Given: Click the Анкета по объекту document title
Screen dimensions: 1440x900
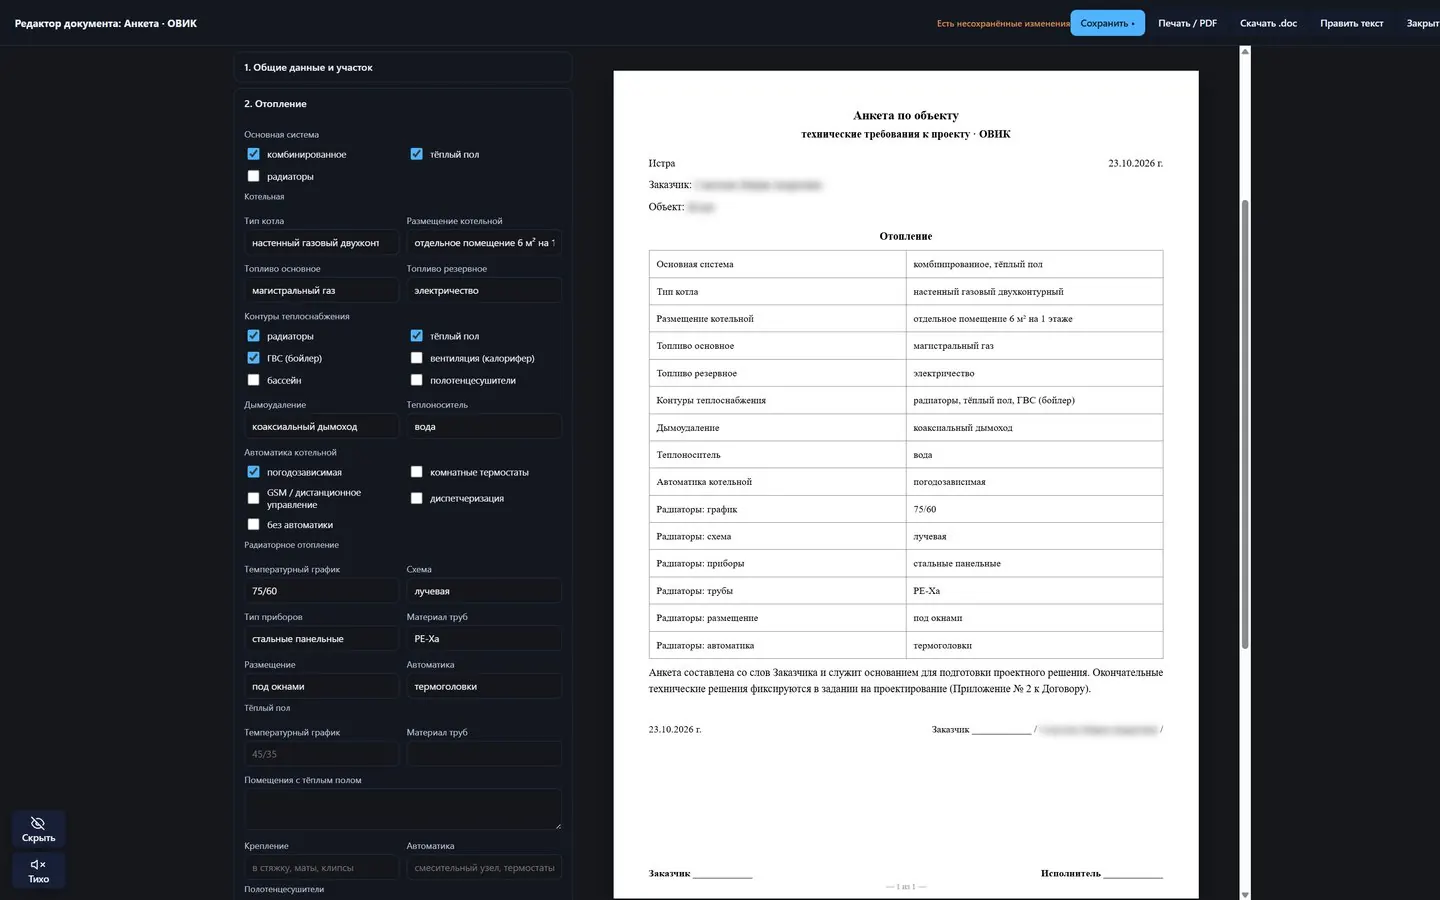Looking at the screenshot, I should coord(906,116).
